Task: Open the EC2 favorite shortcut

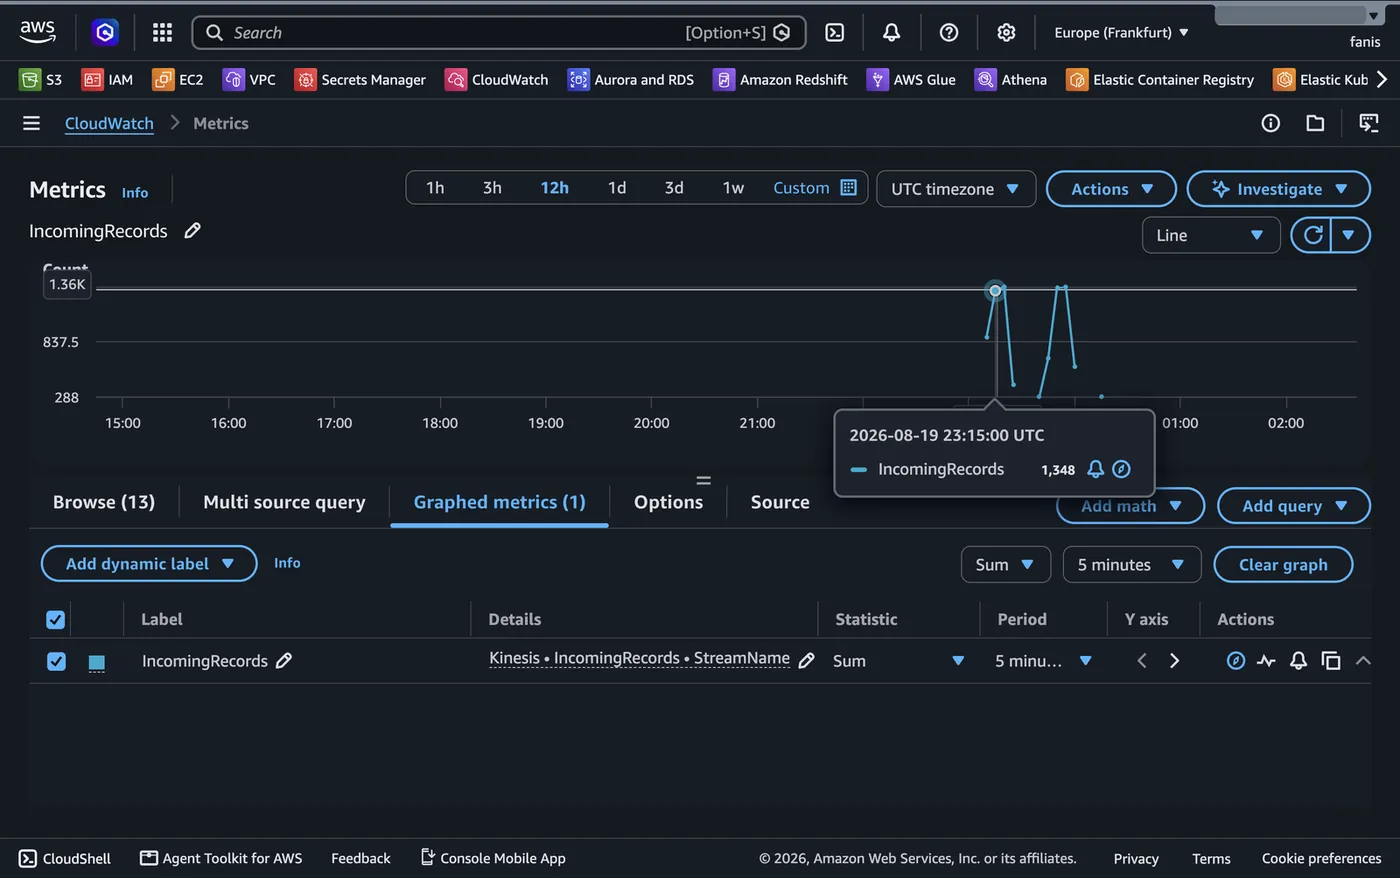Action: [178, 80]
